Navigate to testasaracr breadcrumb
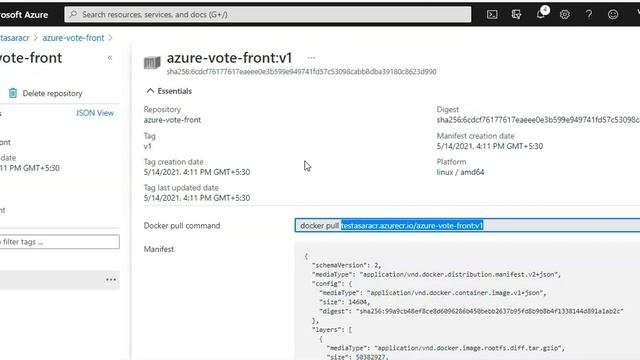Viewport: 640px width, 360px height. point(15,38)
